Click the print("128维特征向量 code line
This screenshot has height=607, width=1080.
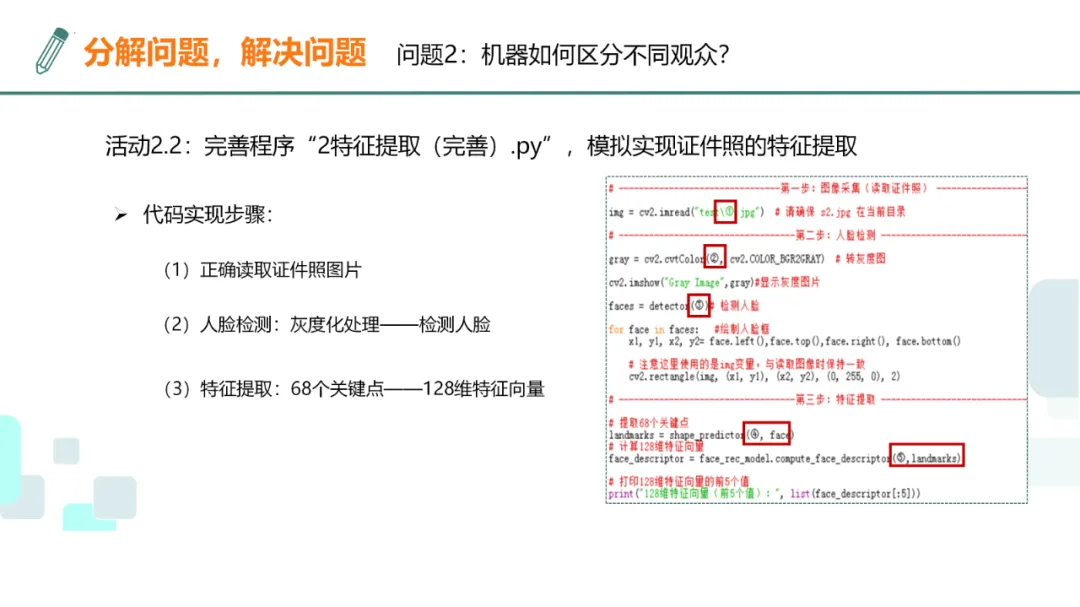point(764,493)
